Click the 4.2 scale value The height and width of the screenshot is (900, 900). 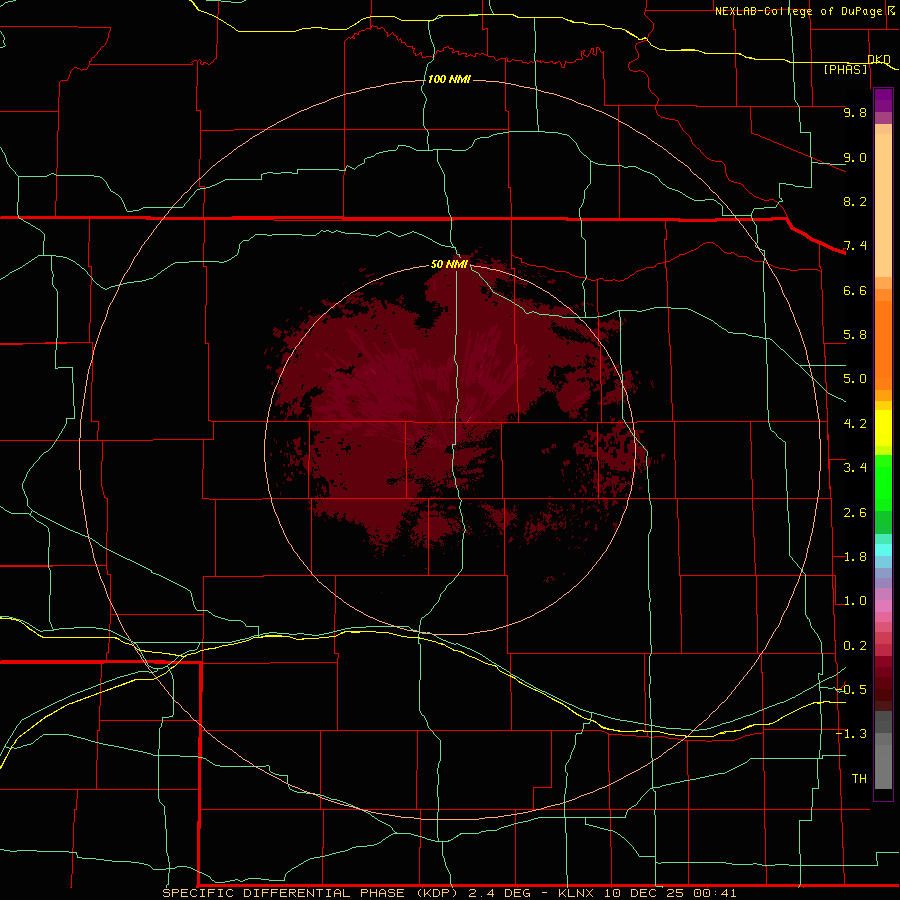click(x=855, y=424)
